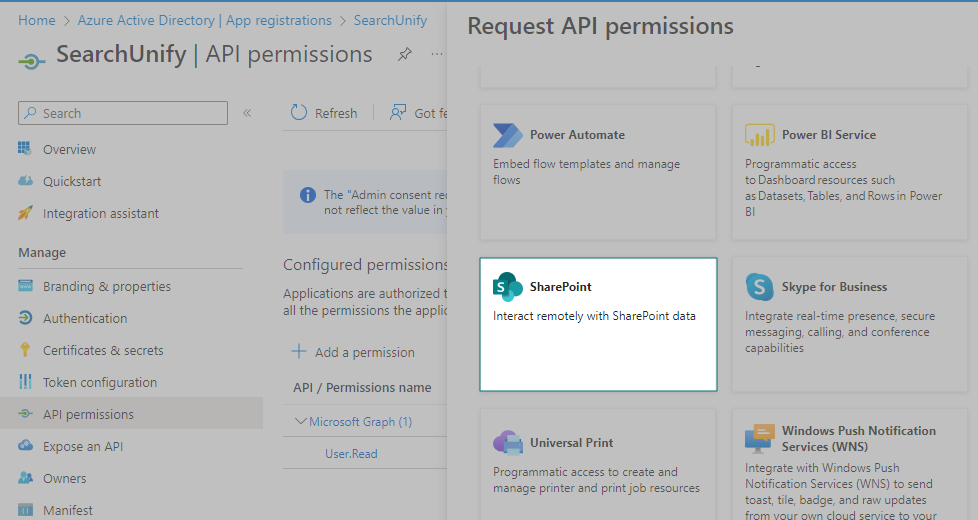Select Windows Push Notification Services icon
Viewport: 978px width, 520px height.
point(760,439)
